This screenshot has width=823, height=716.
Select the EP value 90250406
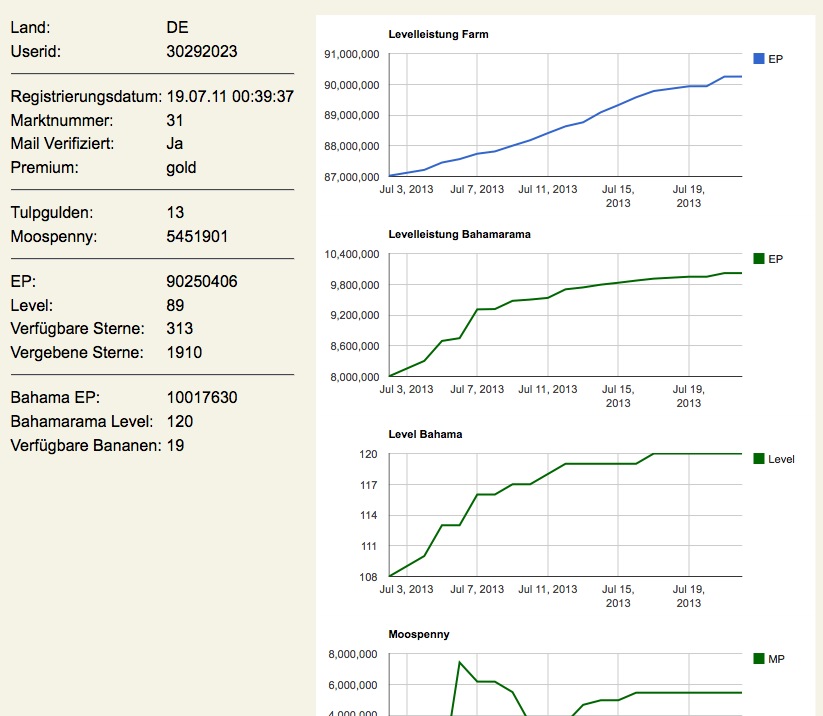click(202, 281)
